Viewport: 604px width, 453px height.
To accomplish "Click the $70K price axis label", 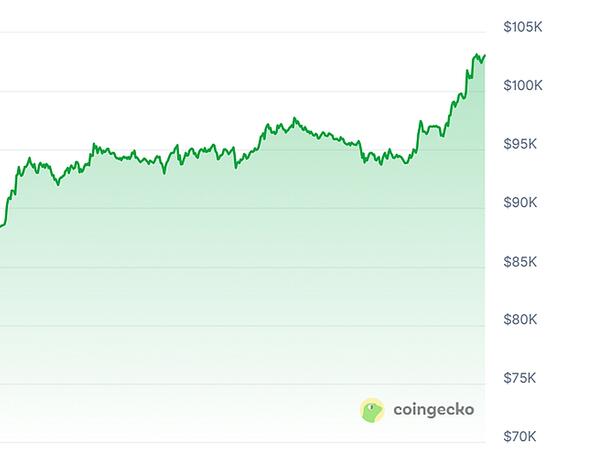I will pyautogui.click(x=522, y=437).
